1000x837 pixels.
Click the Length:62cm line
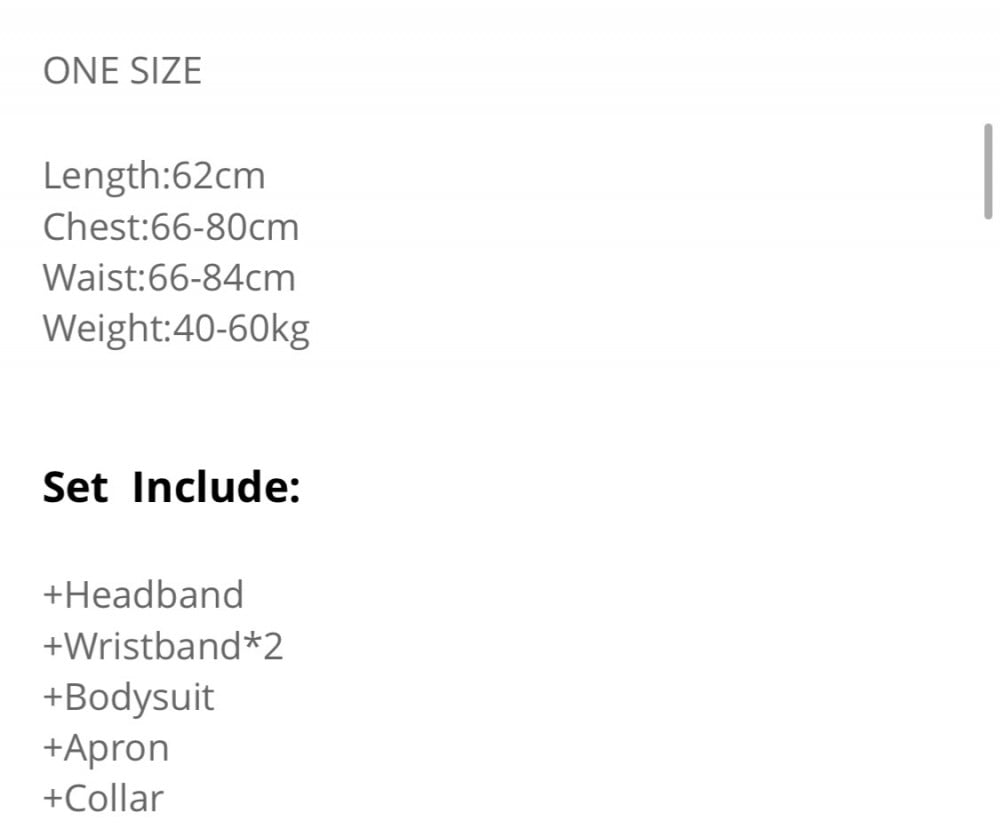point(154,177)
